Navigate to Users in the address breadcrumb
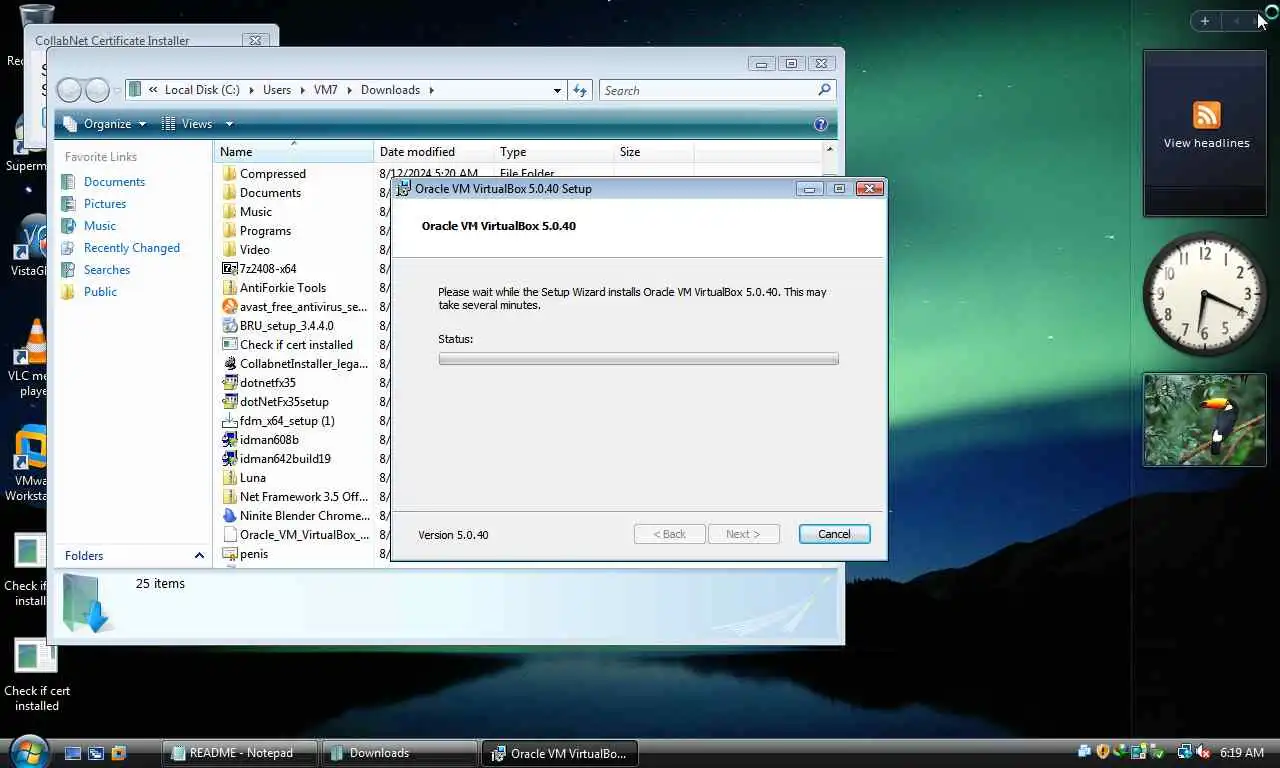 [277, 90]
